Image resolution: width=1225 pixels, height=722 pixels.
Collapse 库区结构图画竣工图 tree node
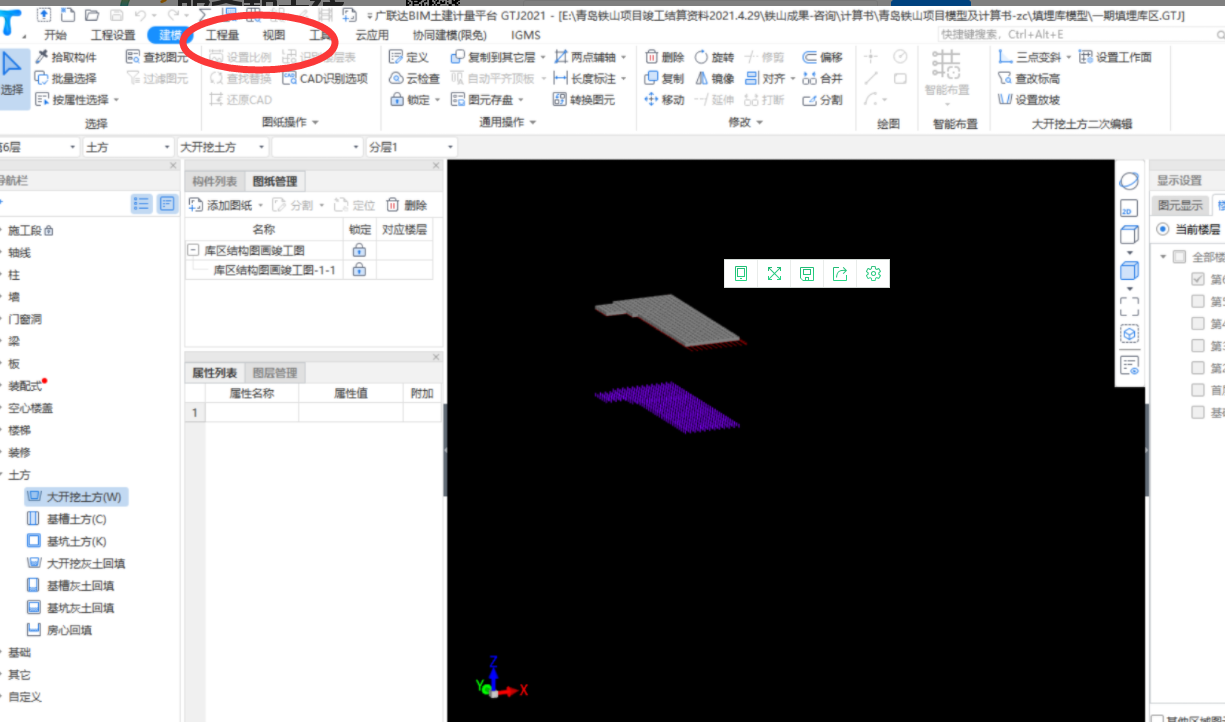[x=194, y=251]
